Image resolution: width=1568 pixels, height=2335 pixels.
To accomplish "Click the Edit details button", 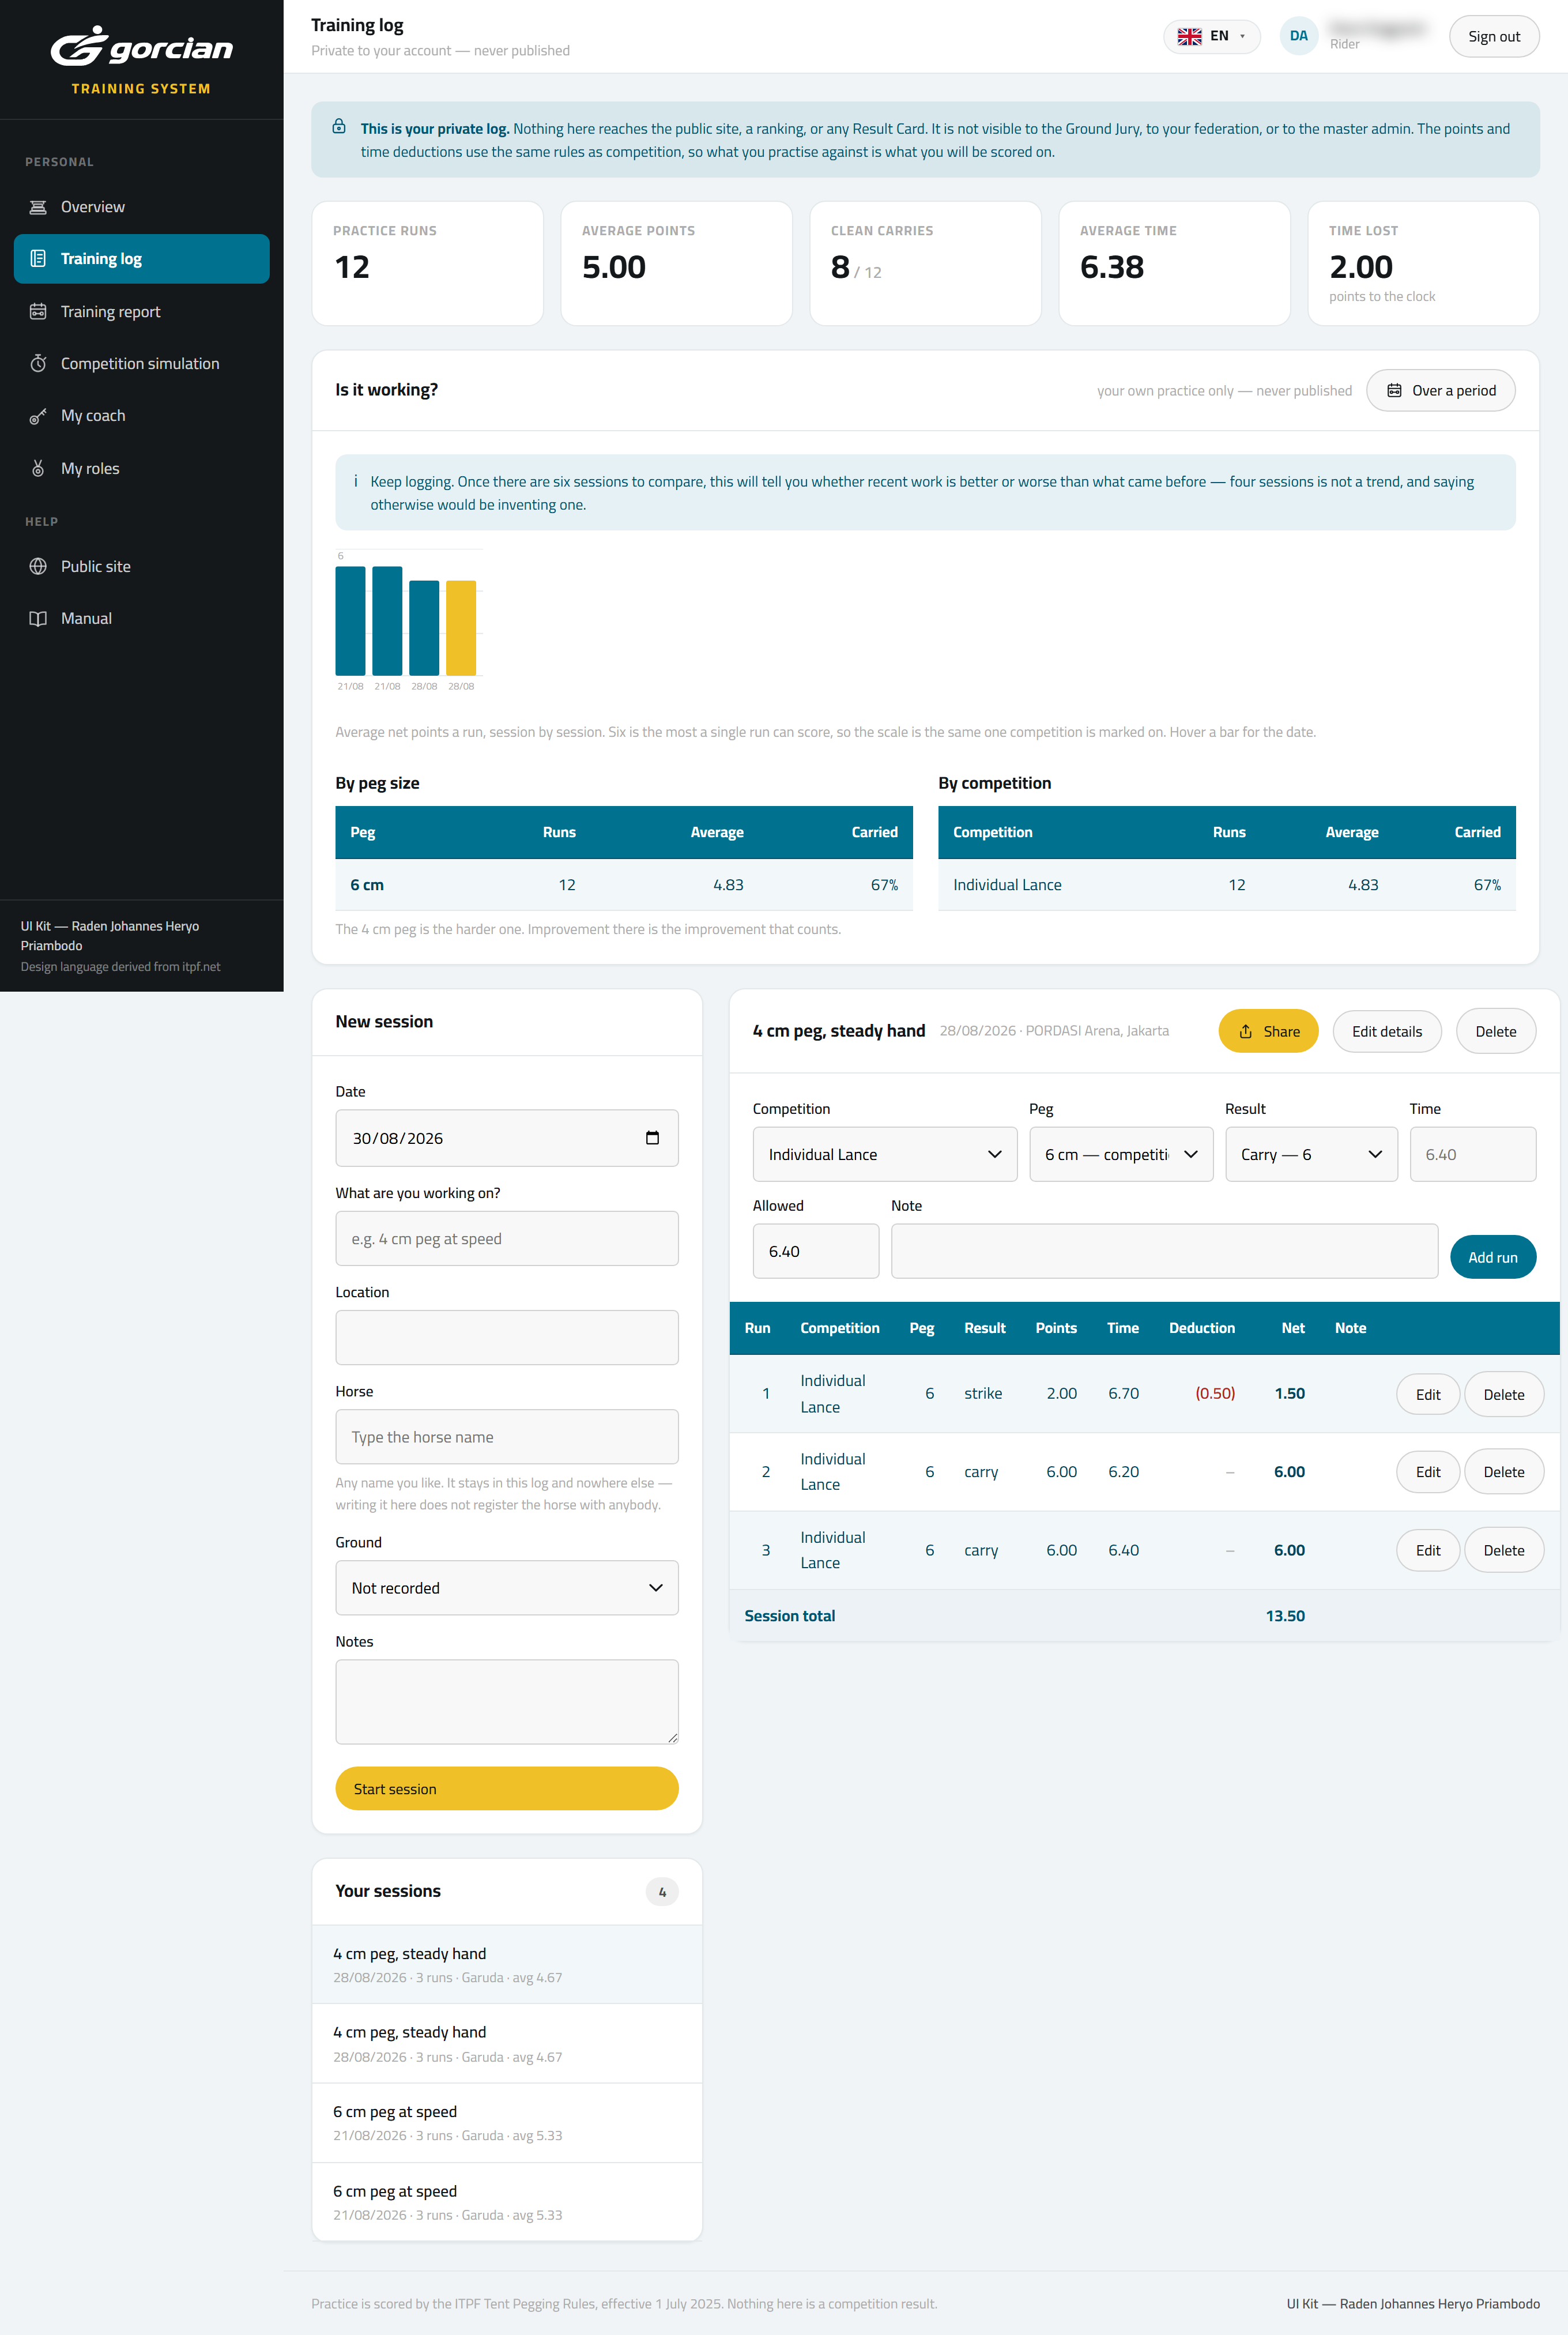I will coord(1386,1031).
